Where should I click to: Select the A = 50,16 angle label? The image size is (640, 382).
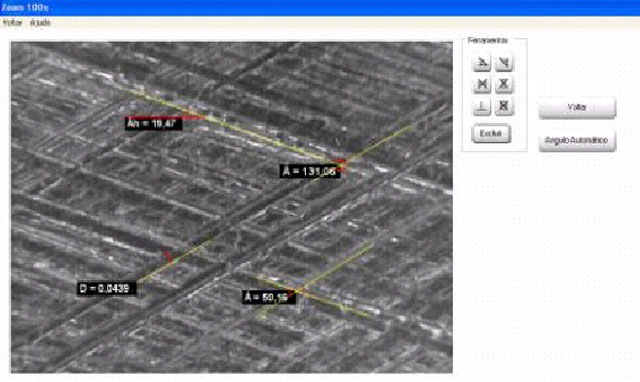pyautogui.click(x=269, y=297)
